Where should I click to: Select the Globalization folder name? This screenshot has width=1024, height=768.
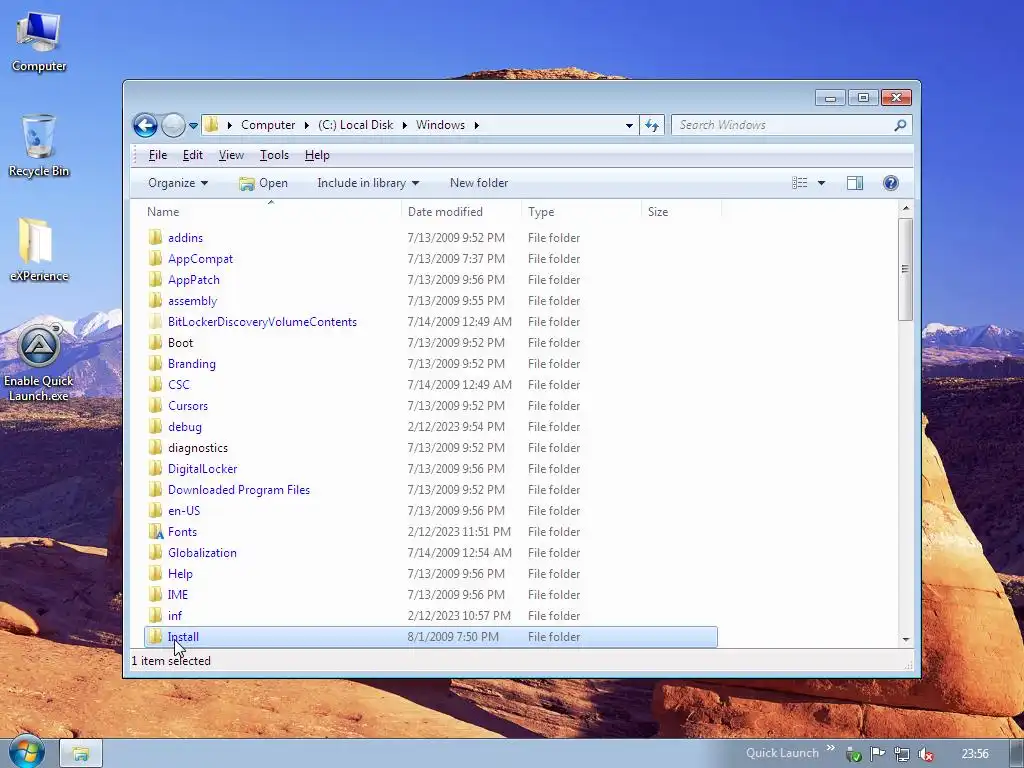click(202, 552)
